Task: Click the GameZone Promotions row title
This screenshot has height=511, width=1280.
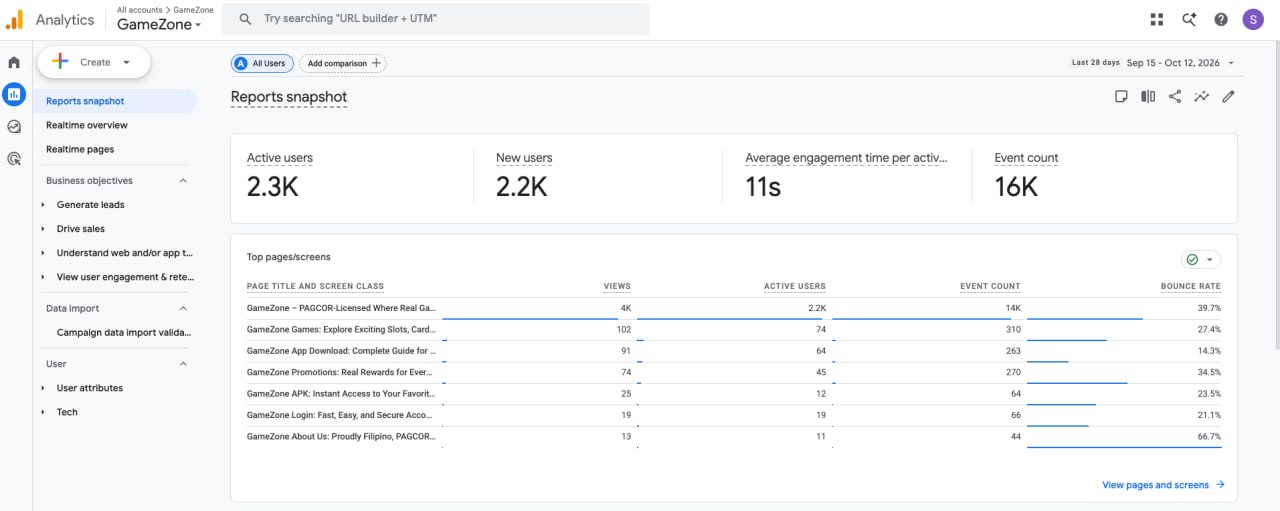Action: pos(341,372)
